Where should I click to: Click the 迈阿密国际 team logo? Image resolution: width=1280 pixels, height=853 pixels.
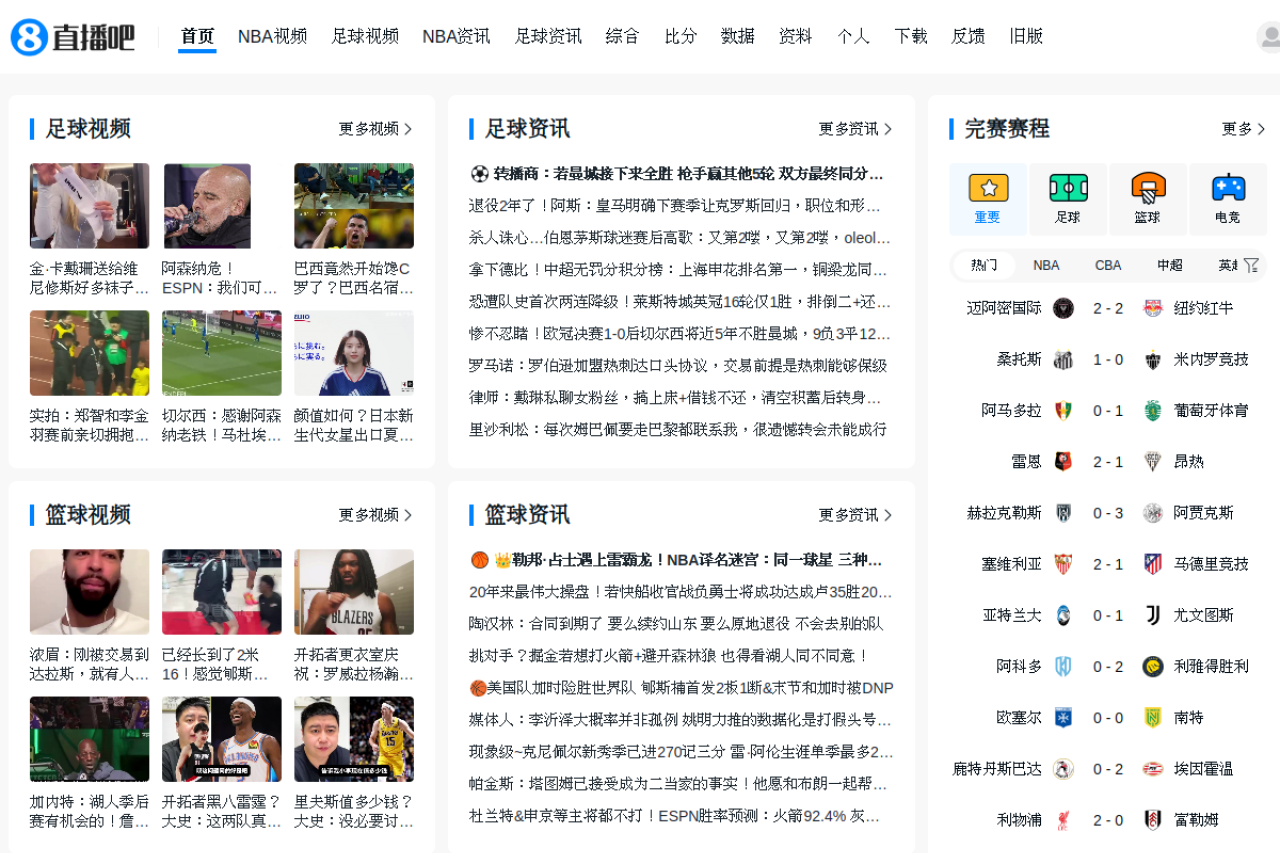1063,308
